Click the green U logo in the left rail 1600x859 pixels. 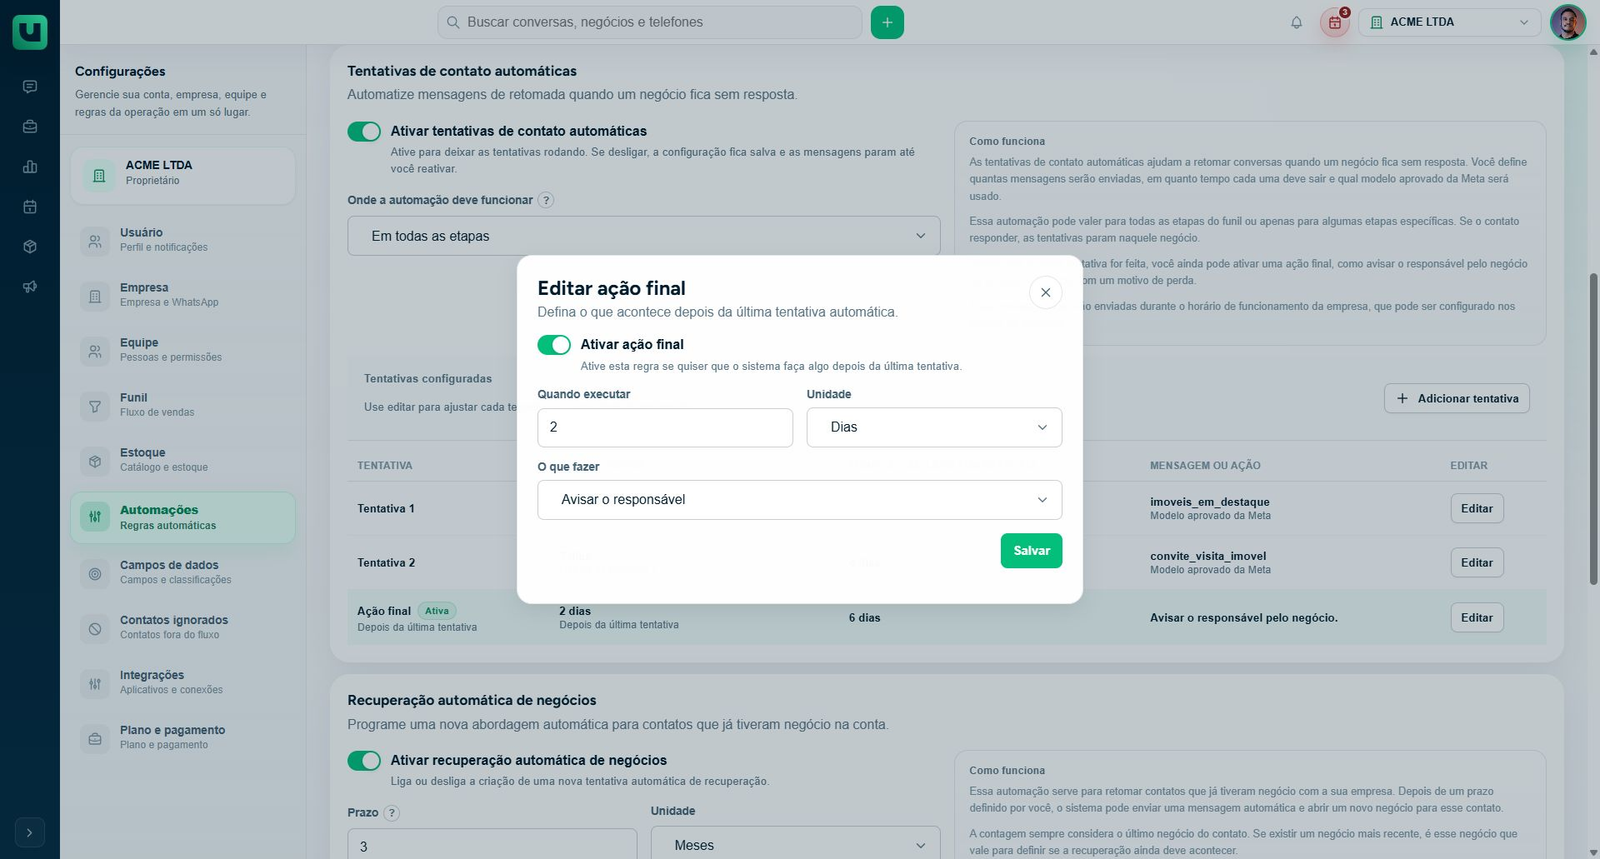(30, 32)
